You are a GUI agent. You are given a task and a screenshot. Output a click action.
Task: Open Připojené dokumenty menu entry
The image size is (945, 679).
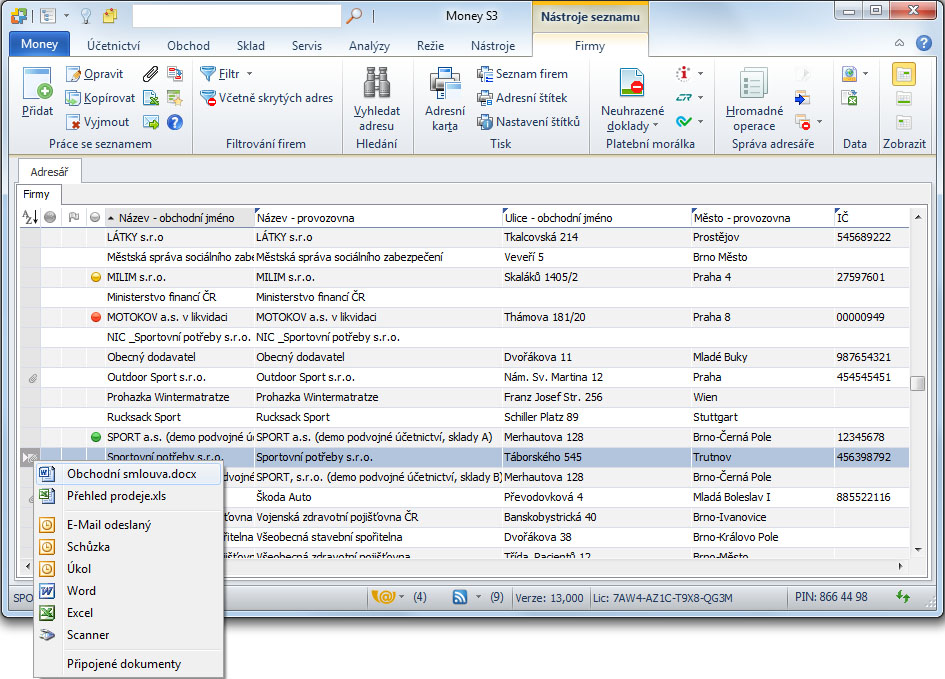128,663
